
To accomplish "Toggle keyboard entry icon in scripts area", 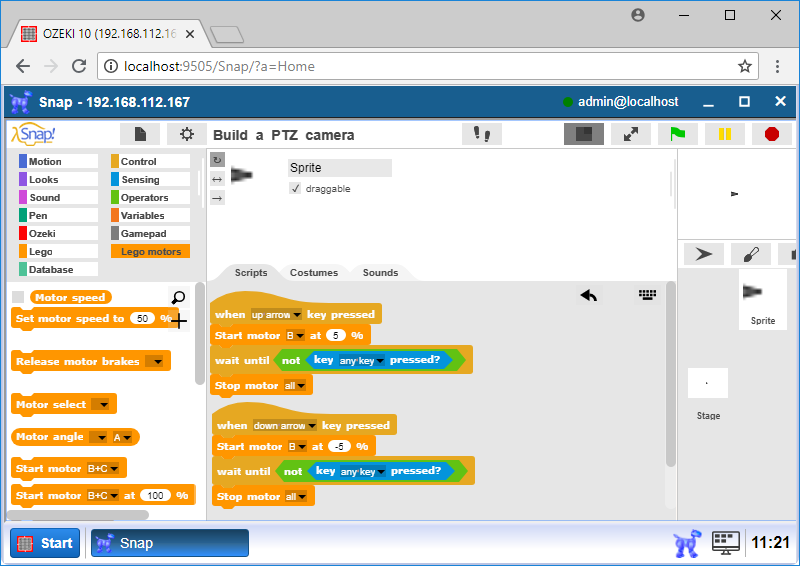I will click(647, 294).
